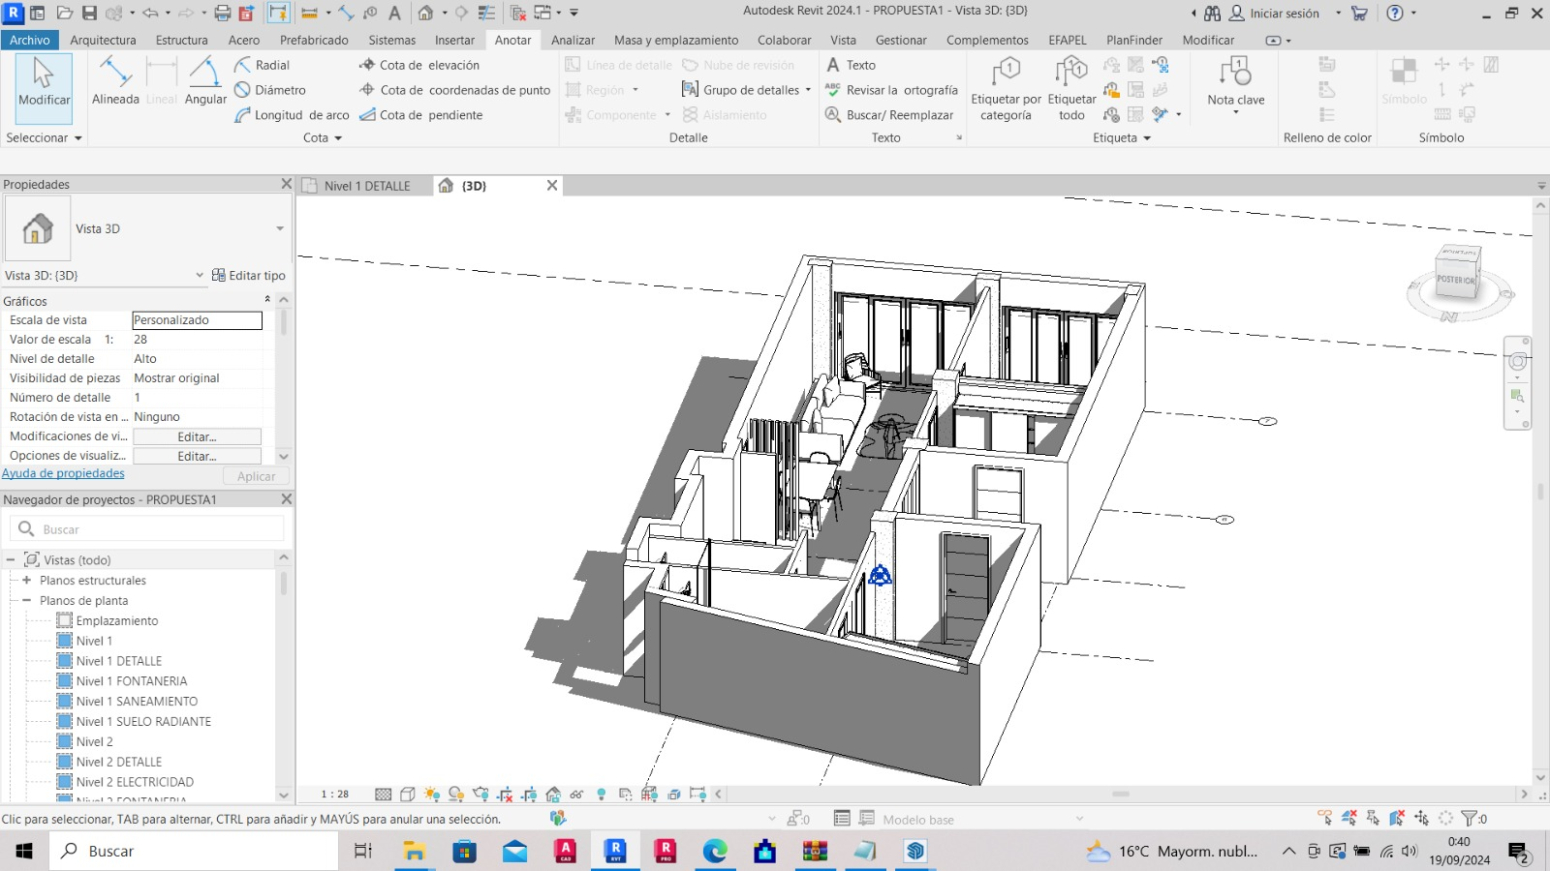Image resolution: width=1550 pixels, height=871 pixels.
Task: Click the Open folder icon in quick access toolbar
Action: [64, 13]
